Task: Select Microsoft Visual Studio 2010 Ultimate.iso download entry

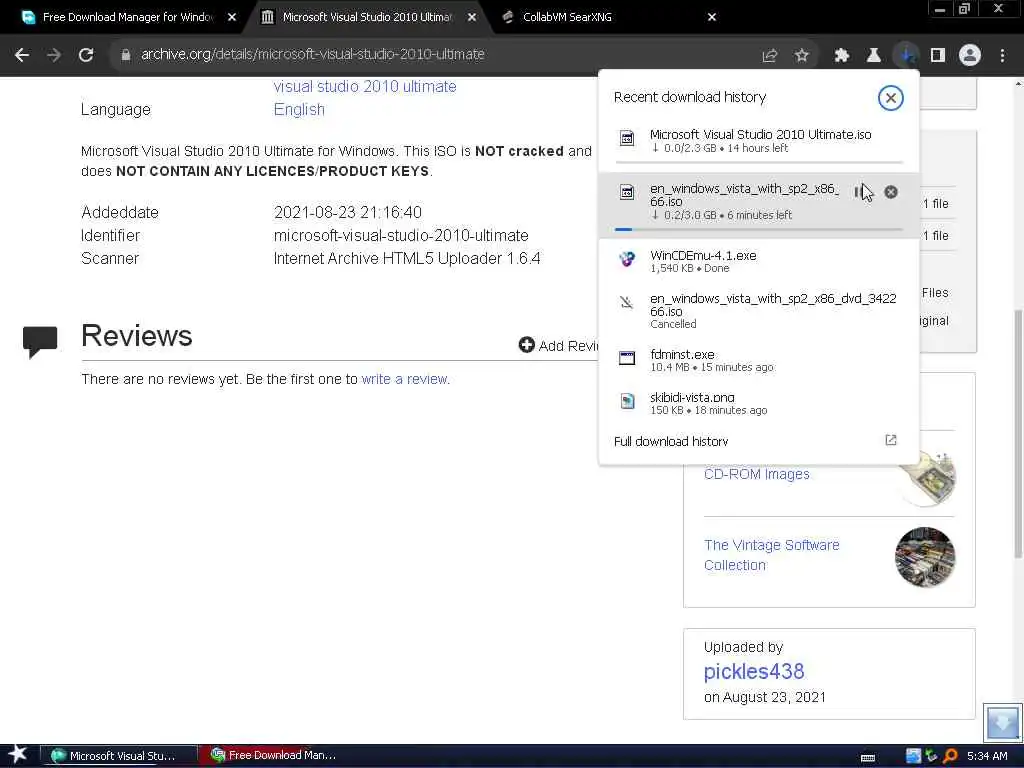Action: click(759, 142)
